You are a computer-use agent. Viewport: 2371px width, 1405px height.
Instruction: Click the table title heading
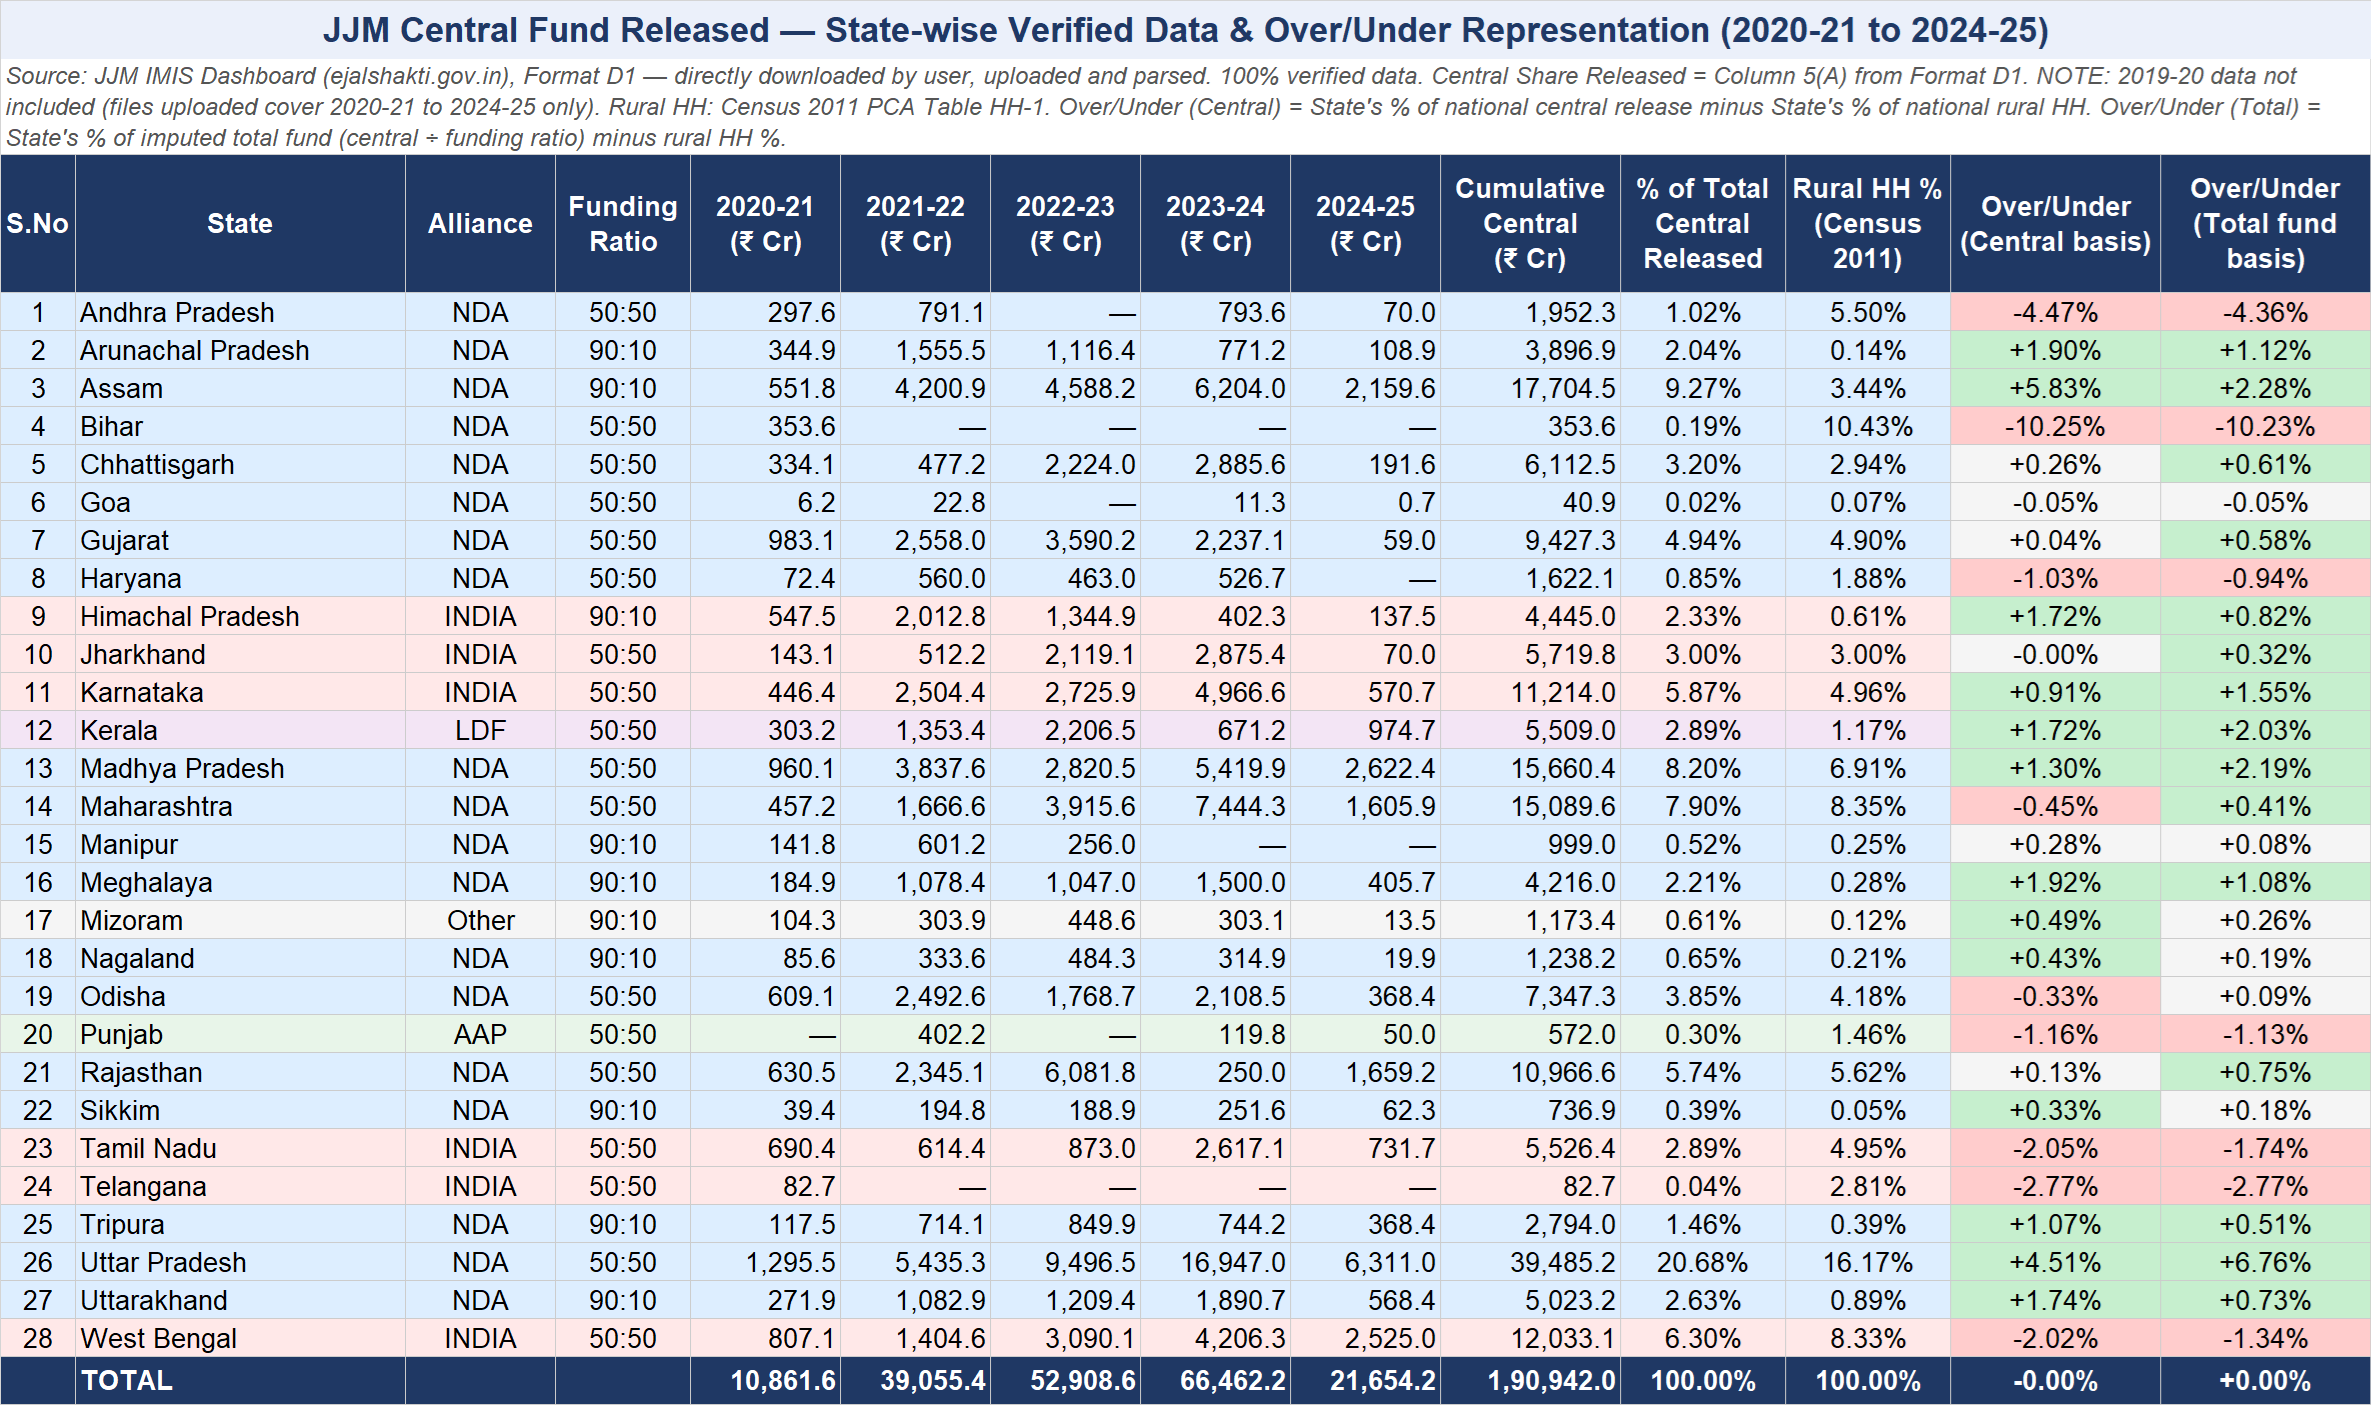[1185, 30]
